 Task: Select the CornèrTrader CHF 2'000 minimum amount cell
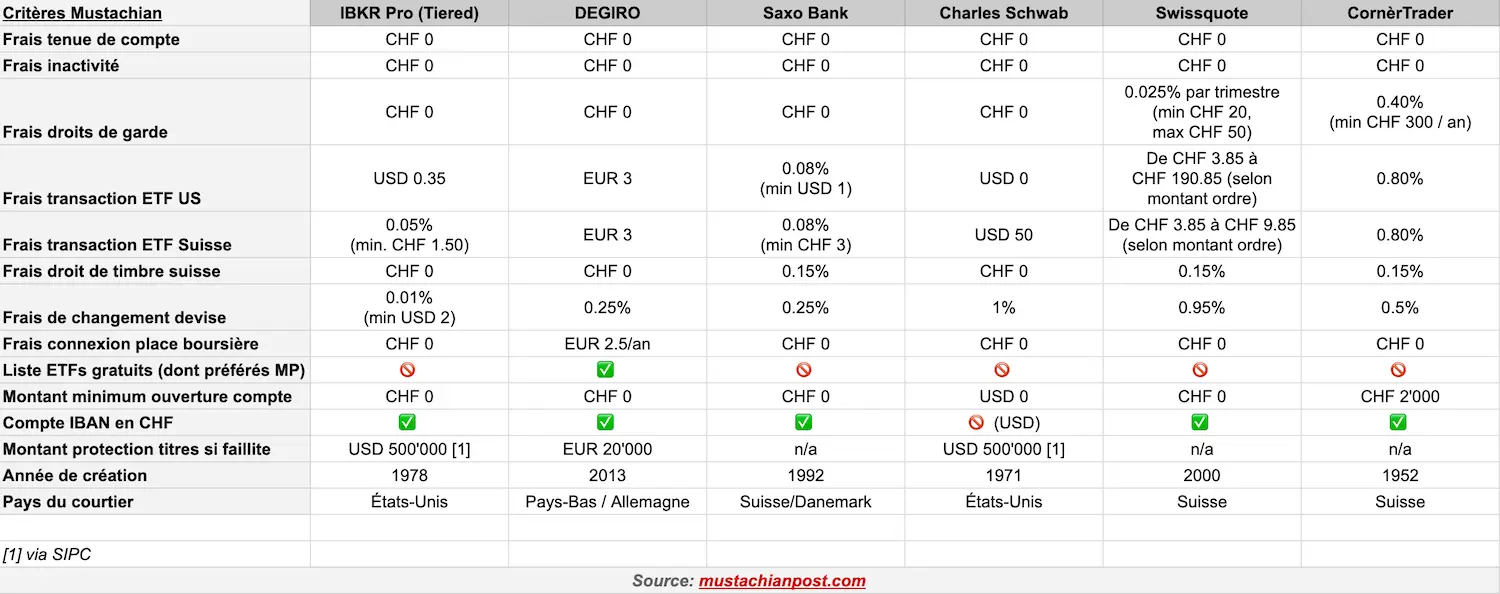(x=1400, y=397)
